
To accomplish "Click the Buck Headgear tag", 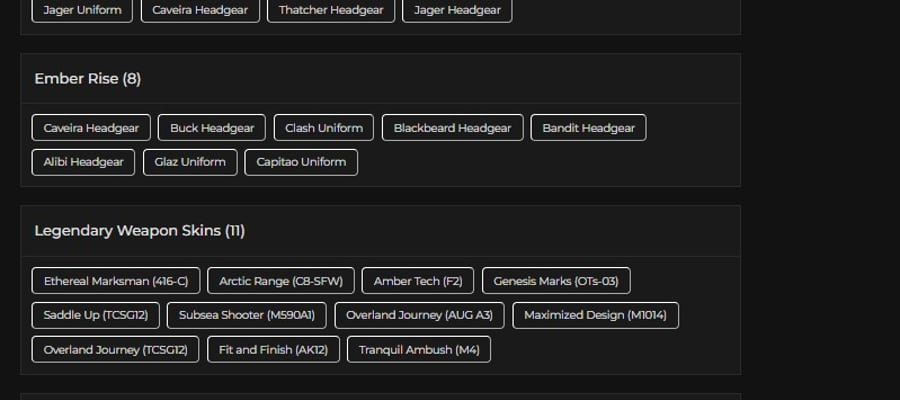I will point(212,128).
